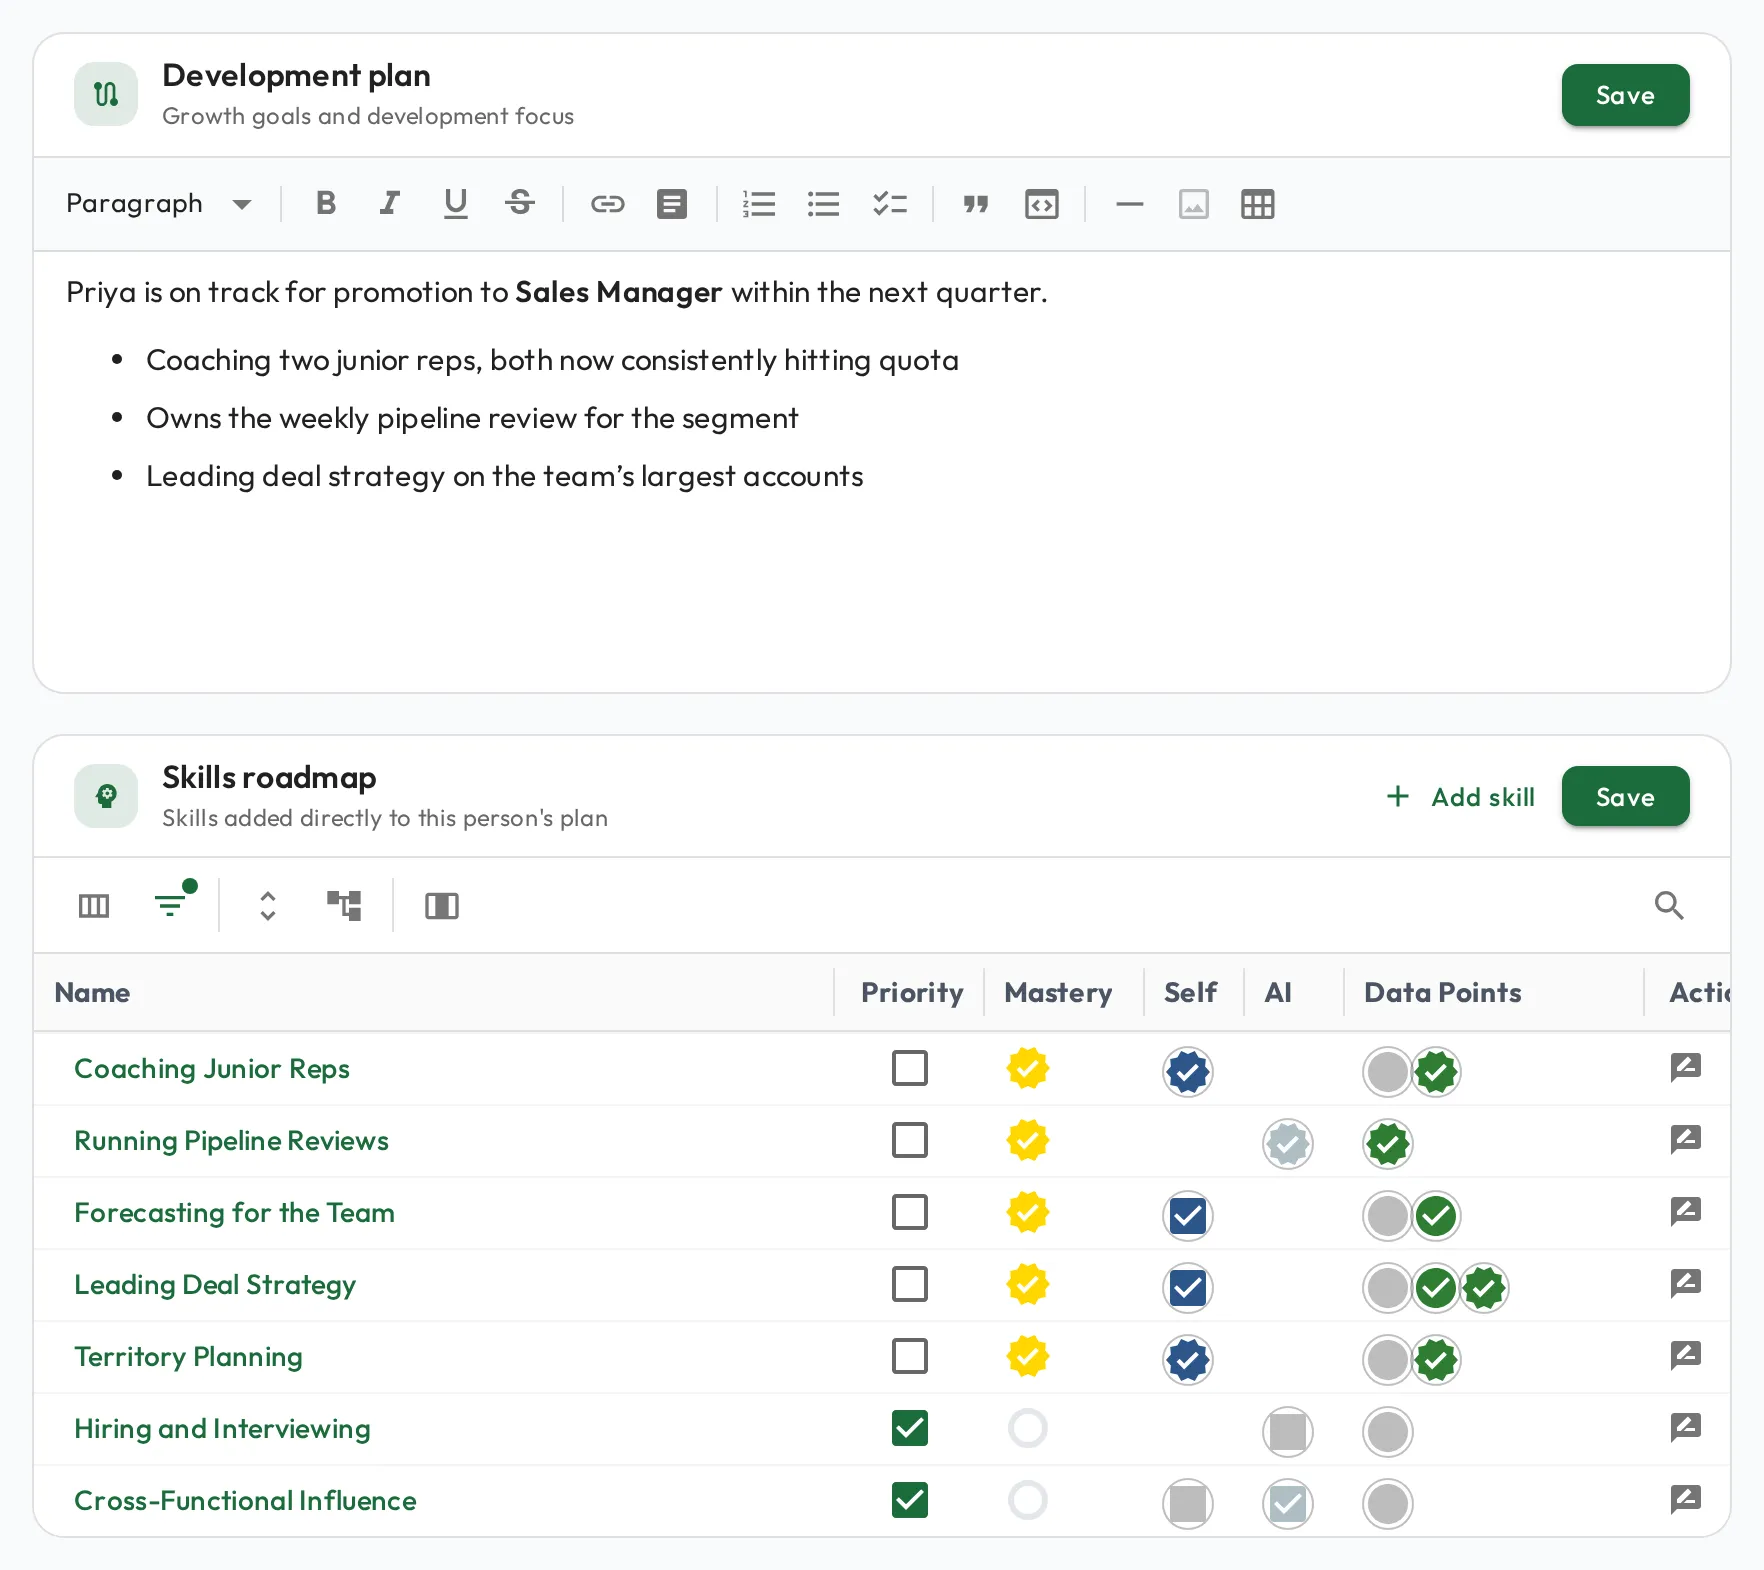Toggle the side panel layout icon

[x=442, y=906]
